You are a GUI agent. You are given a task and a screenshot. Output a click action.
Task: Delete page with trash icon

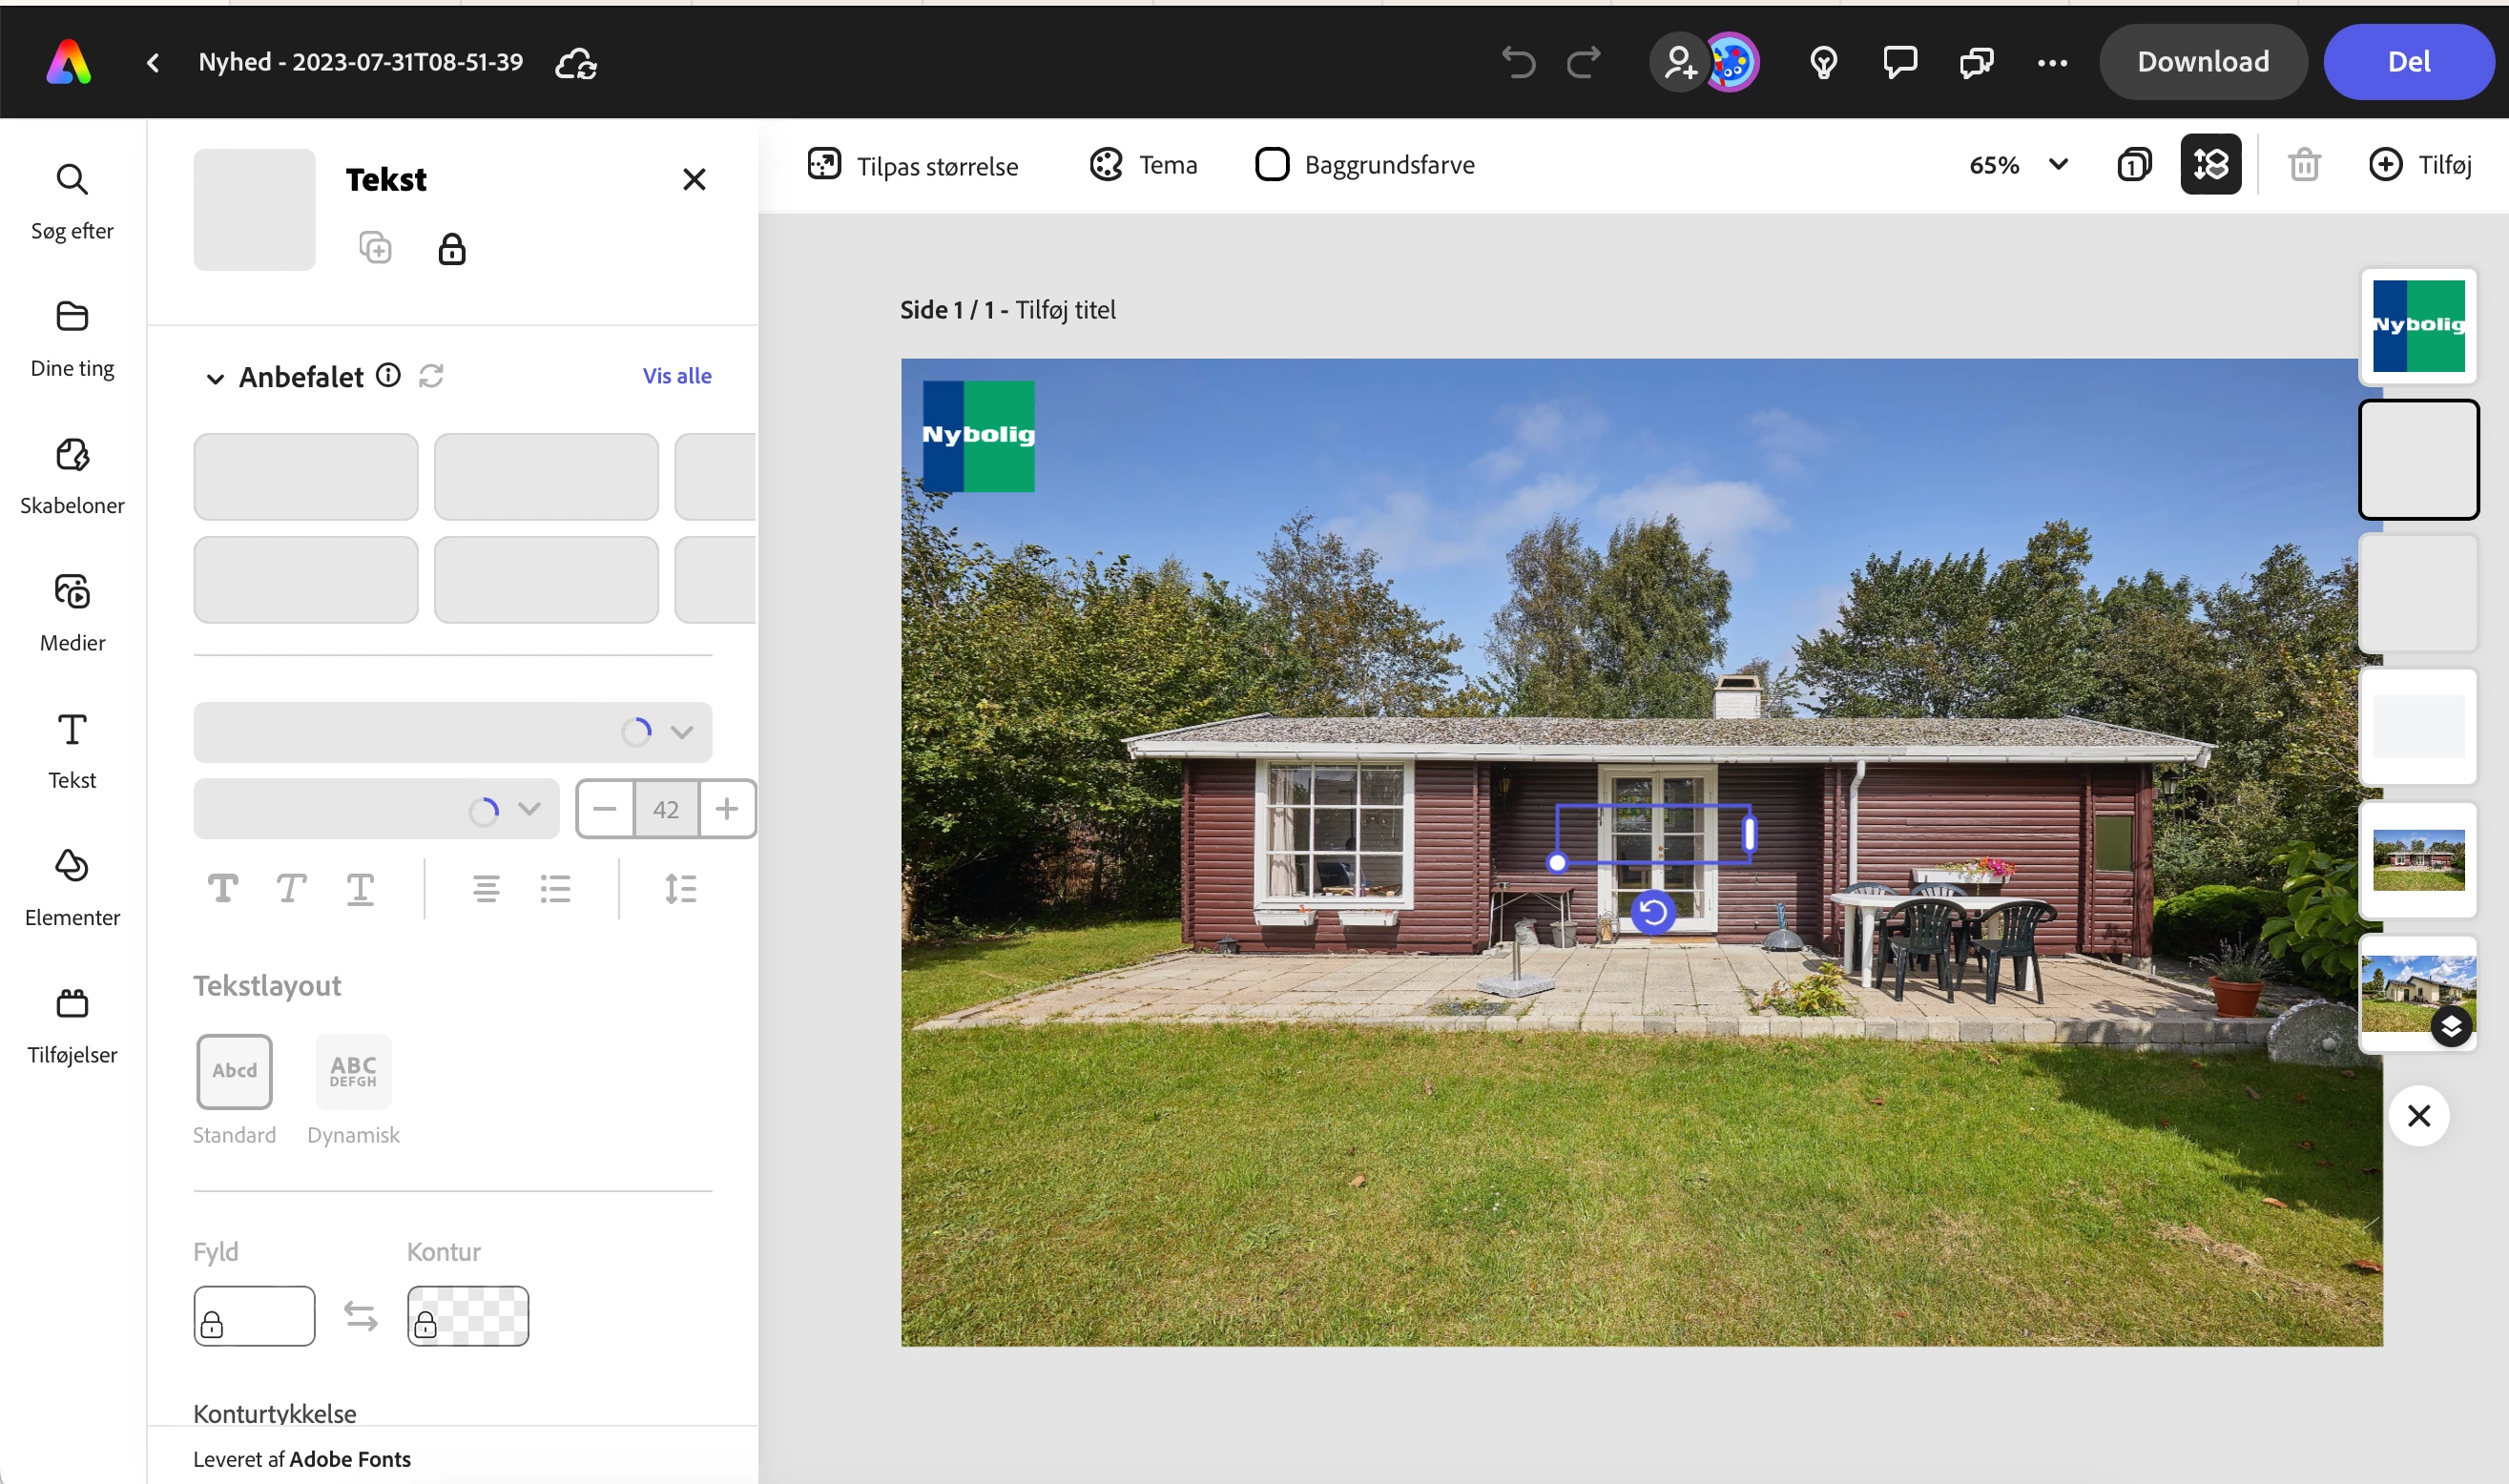pyautogui.click(x=2304, y=164)
